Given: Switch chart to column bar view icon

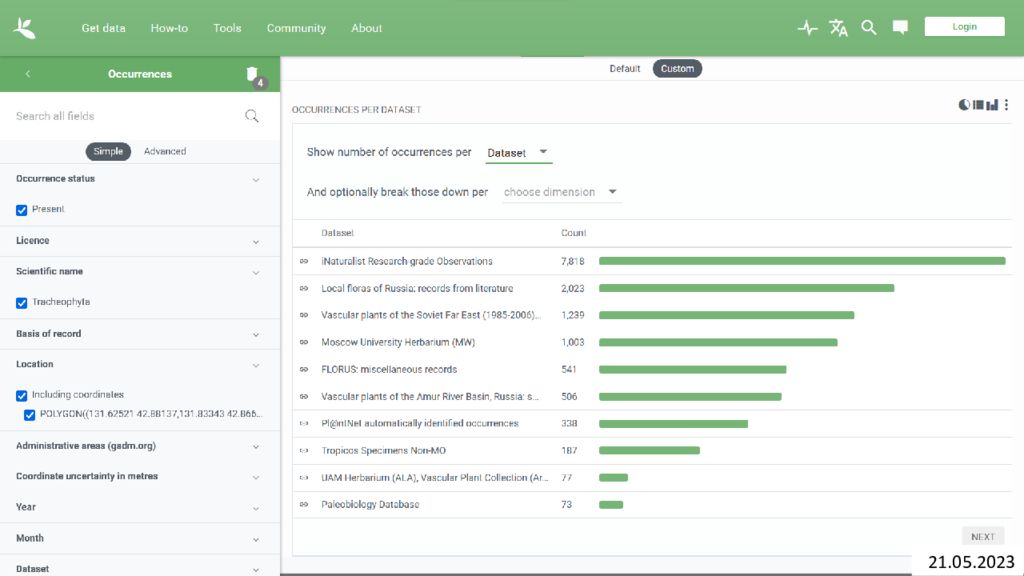Looking at the screenshot, I should pos(992,104).
